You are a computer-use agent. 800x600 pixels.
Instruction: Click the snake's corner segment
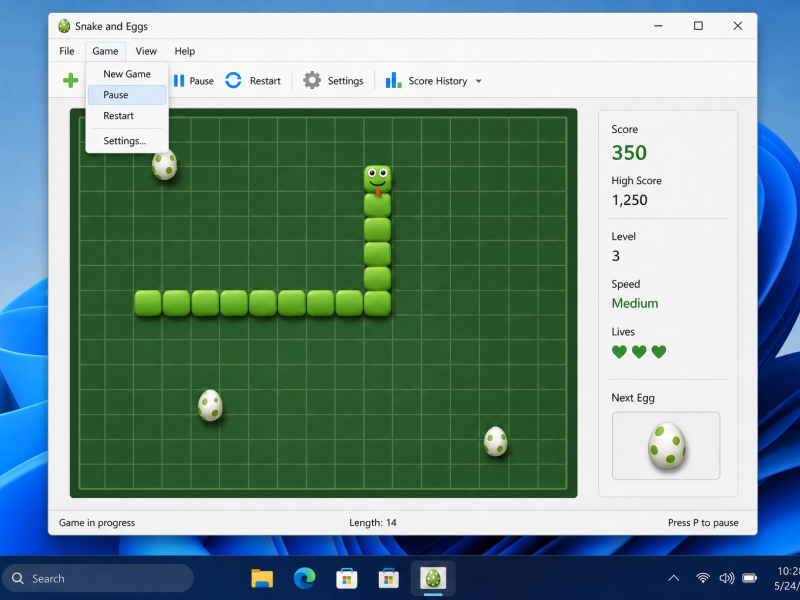(378, 303)
